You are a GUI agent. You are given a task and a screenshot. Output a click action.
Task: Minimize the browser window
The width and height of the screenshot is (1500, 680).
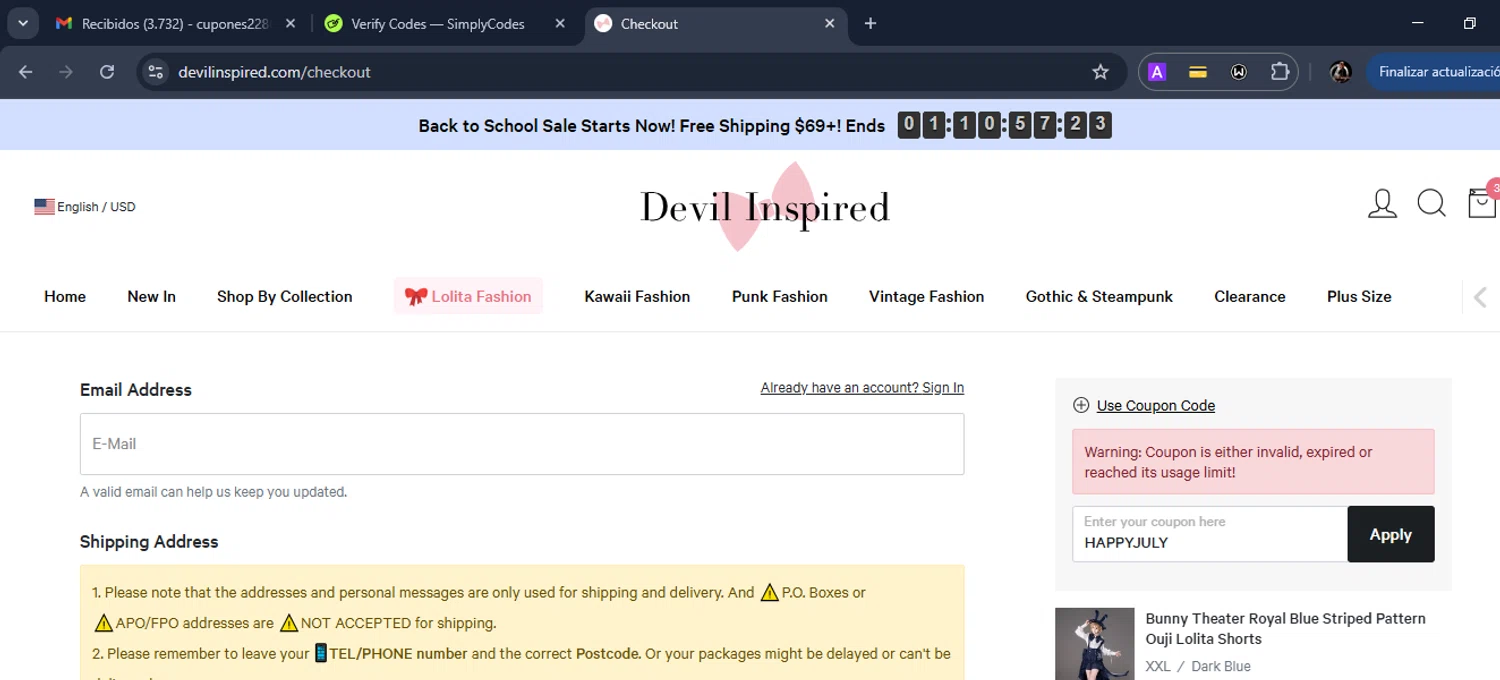tap(1417, 23)
